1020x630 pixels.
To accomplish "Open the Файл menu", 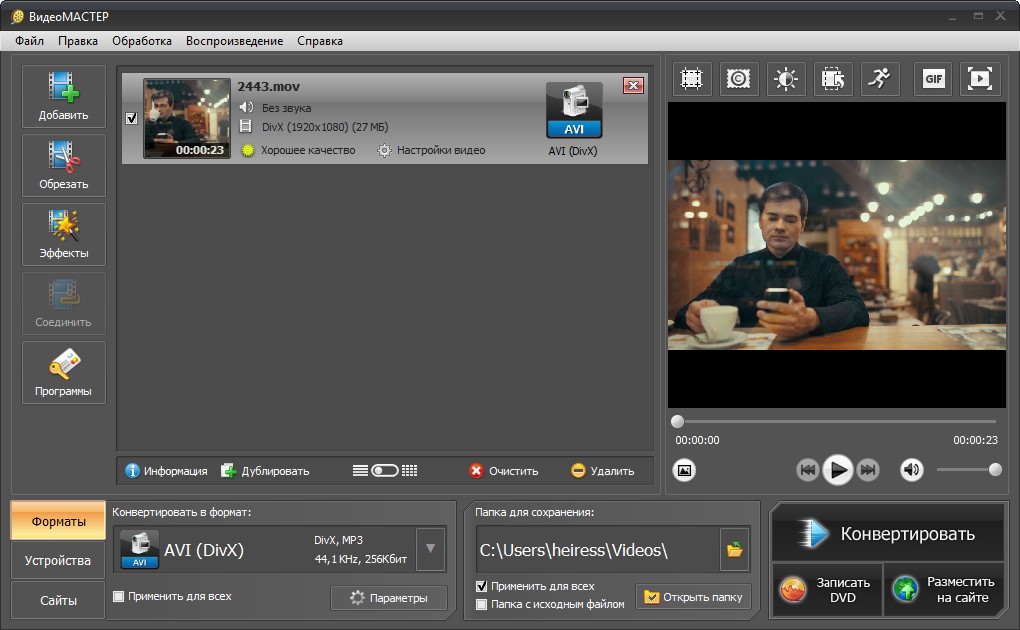I will tap(30, 40).
